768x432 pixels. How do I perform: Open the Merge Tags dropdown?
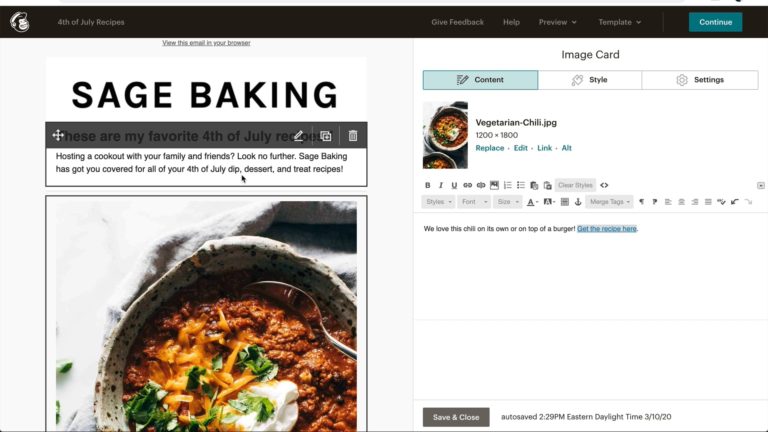pyautogui.click(x=609, y=202)
